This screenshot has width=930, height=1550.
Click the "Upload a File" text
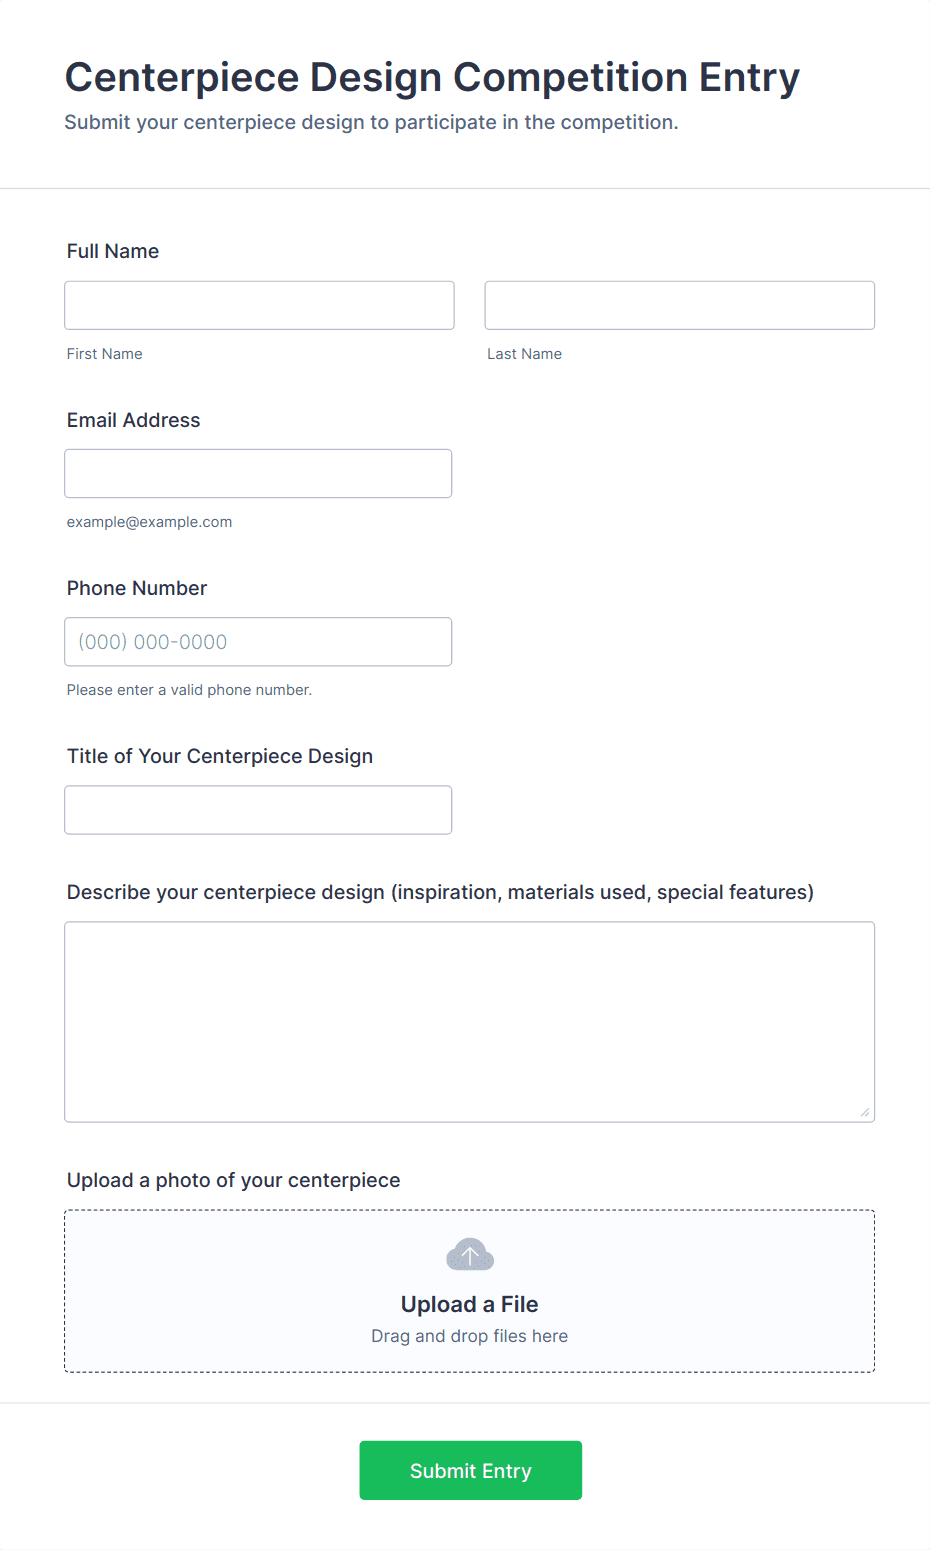pos(469,1304)
